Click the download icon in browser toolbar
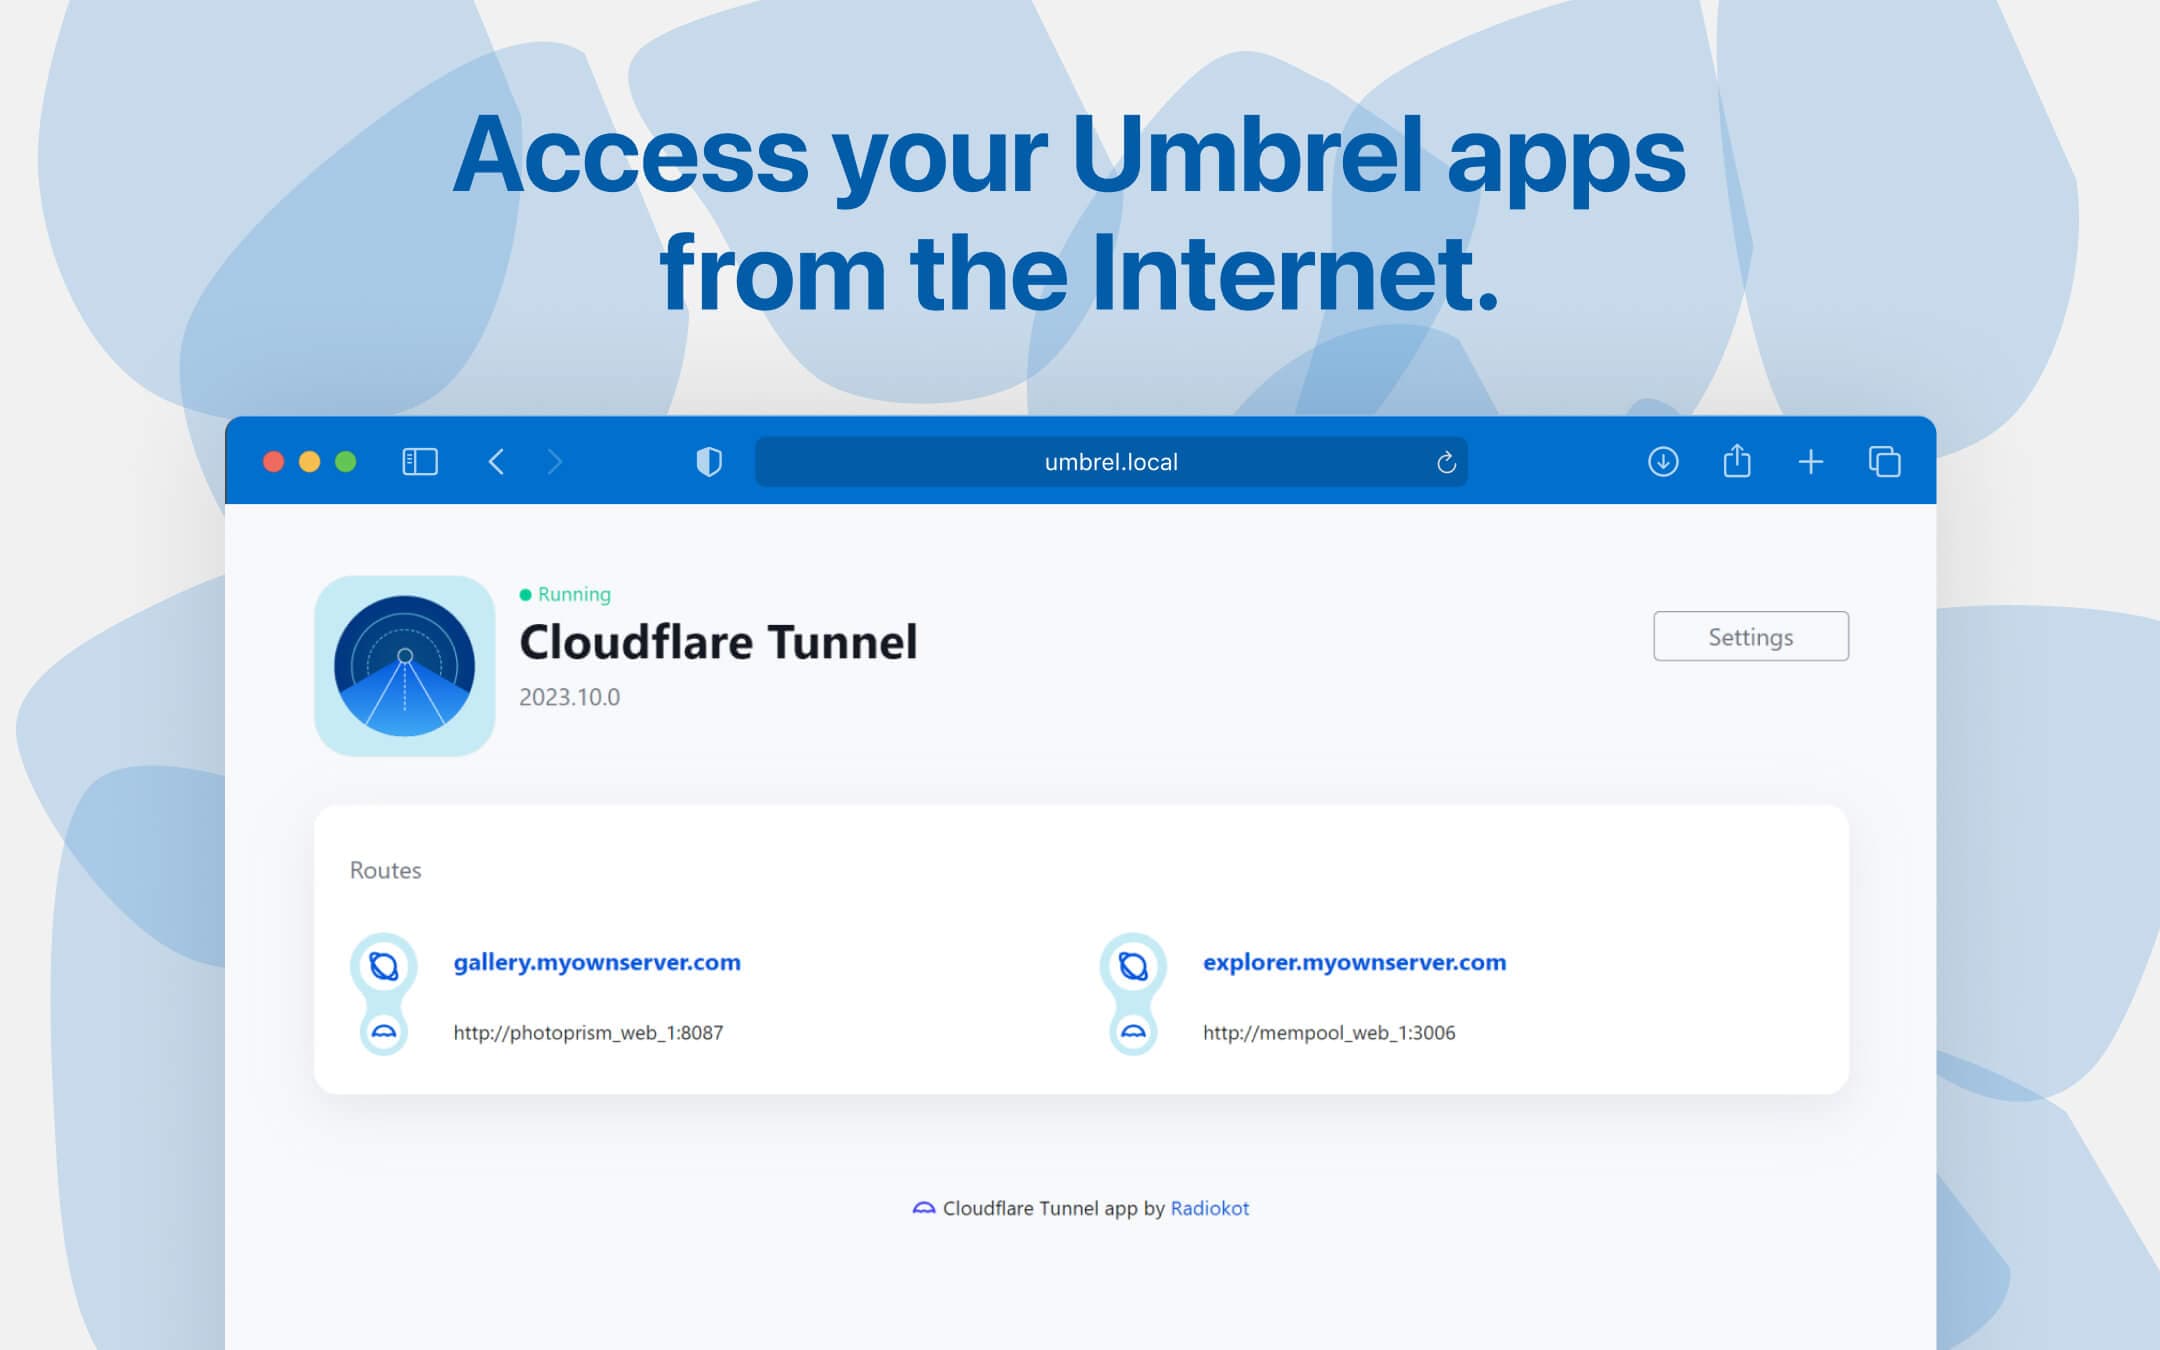The height and width of the screenshot is (1350, 2160). [1661, 462]
